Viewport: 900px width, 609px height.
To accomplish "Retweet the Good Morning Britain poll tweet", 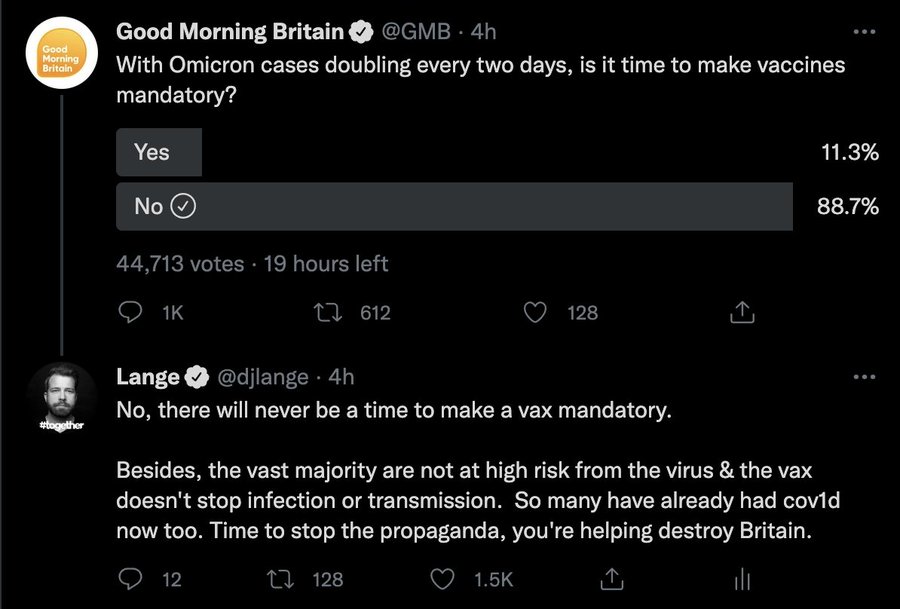I will [x=328, y=312].
